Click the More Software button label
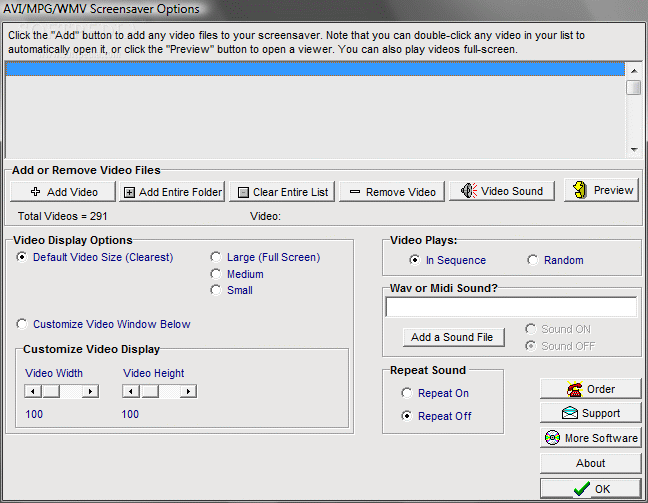 (601, 438)
